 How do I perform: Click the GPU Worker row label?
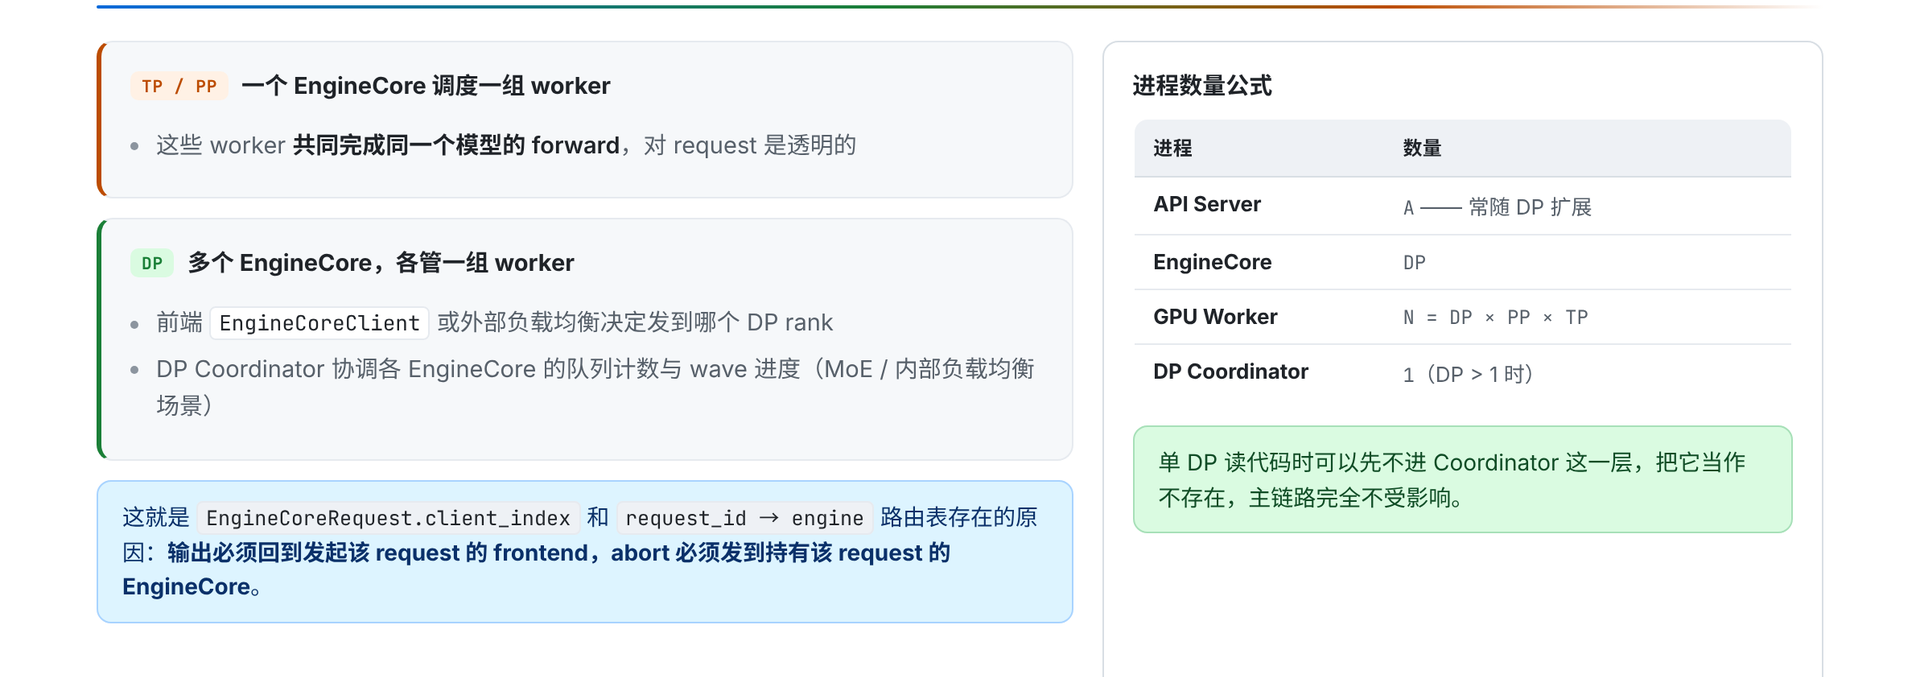tap(1215, 317)
